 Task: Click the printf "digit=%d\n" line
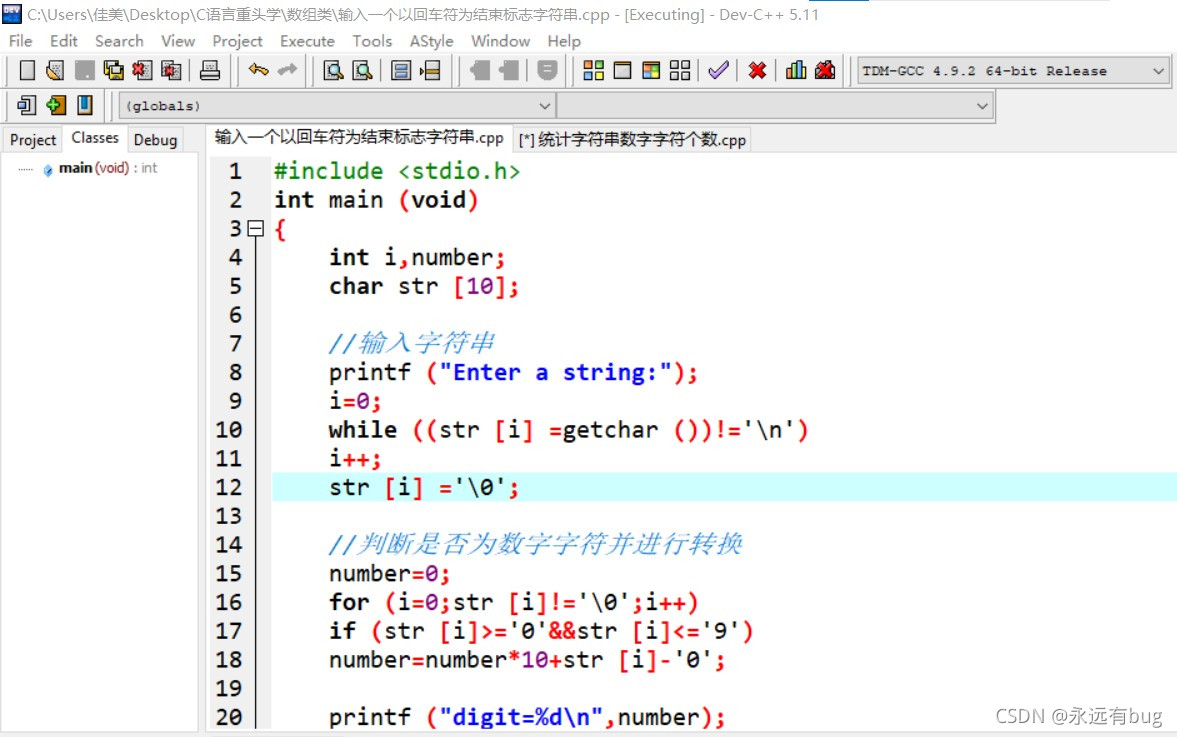click(527, 717)
